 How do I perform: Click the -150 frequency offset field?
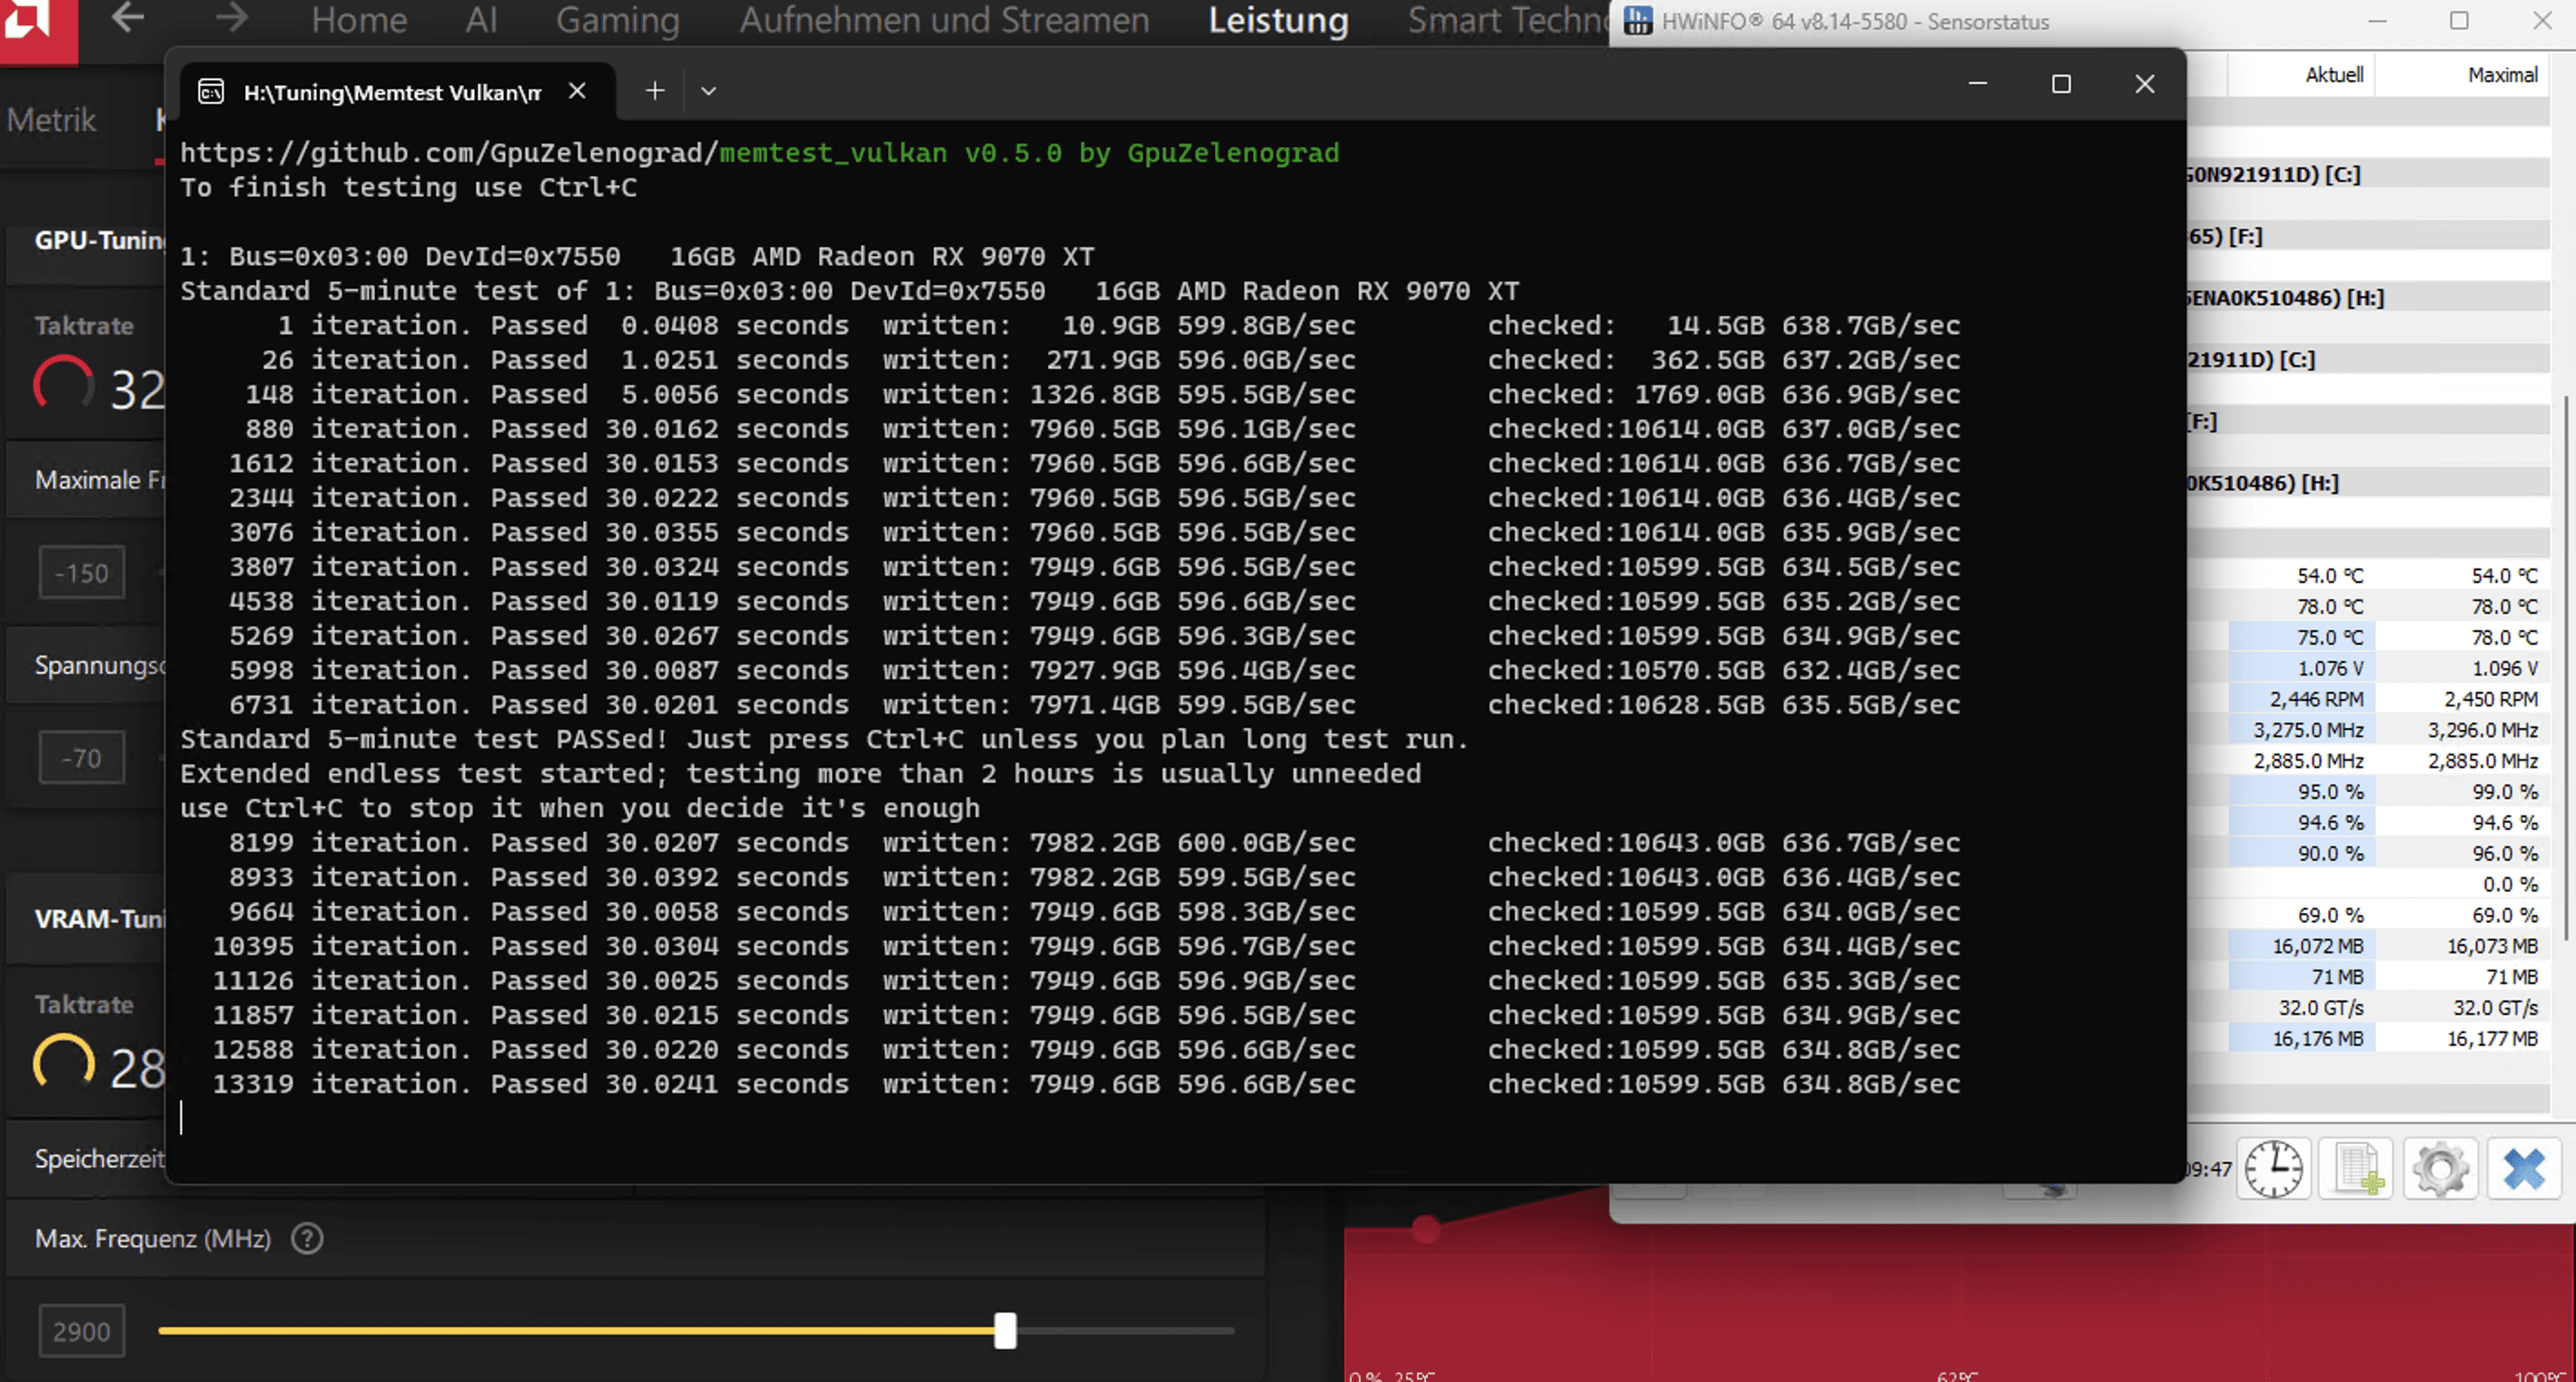[82, 573]
